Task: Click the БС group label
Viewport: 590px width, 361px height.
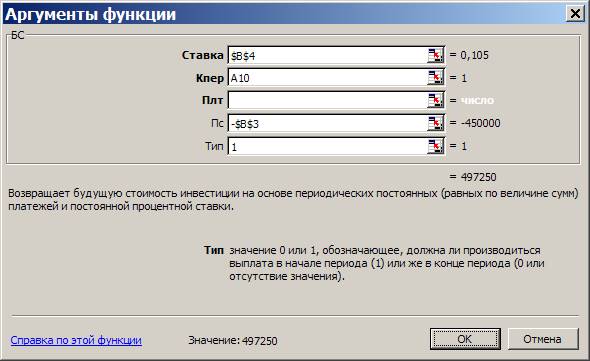Action: click(x=18, y=35)
